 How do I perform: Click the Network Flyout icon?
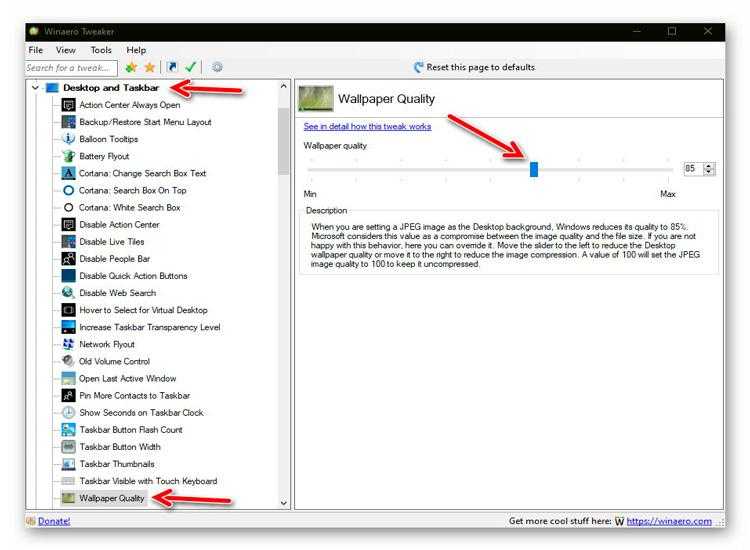pos(68,344)
